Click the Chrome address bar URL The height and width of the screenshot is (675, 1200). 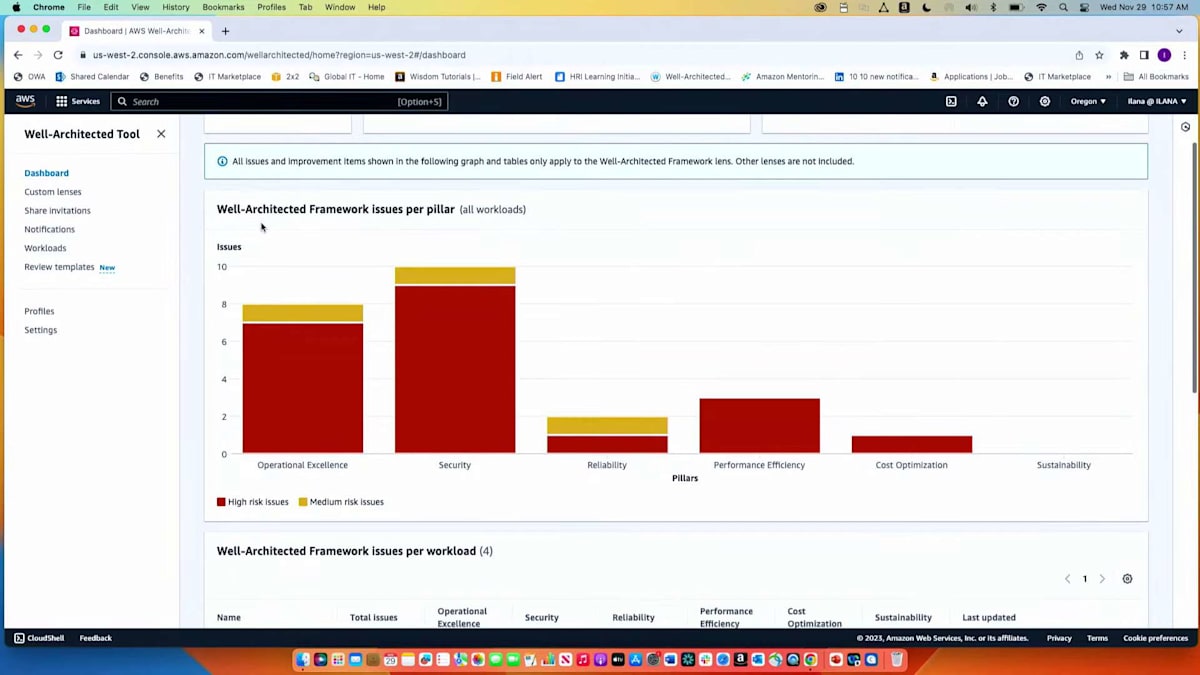coord(279,55)
